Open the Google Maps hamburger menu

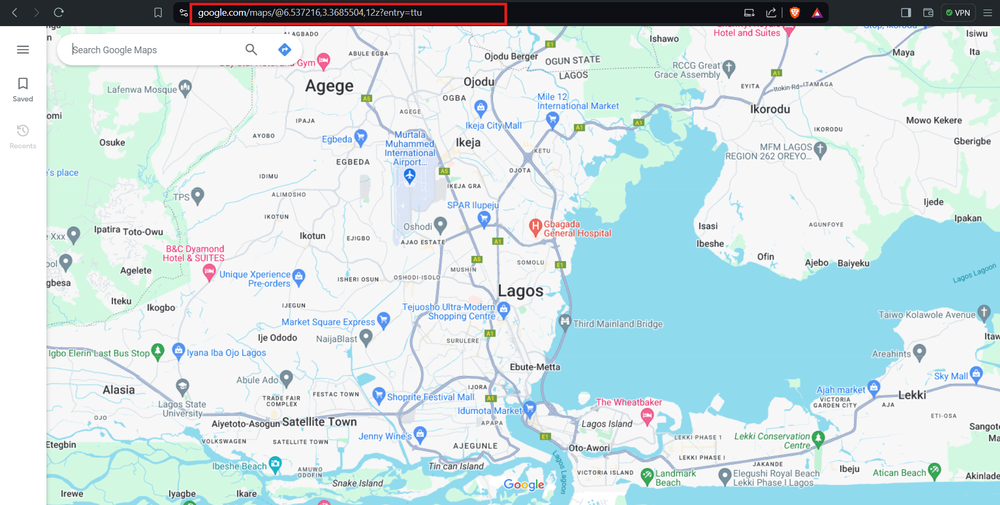tap(23, 50)
